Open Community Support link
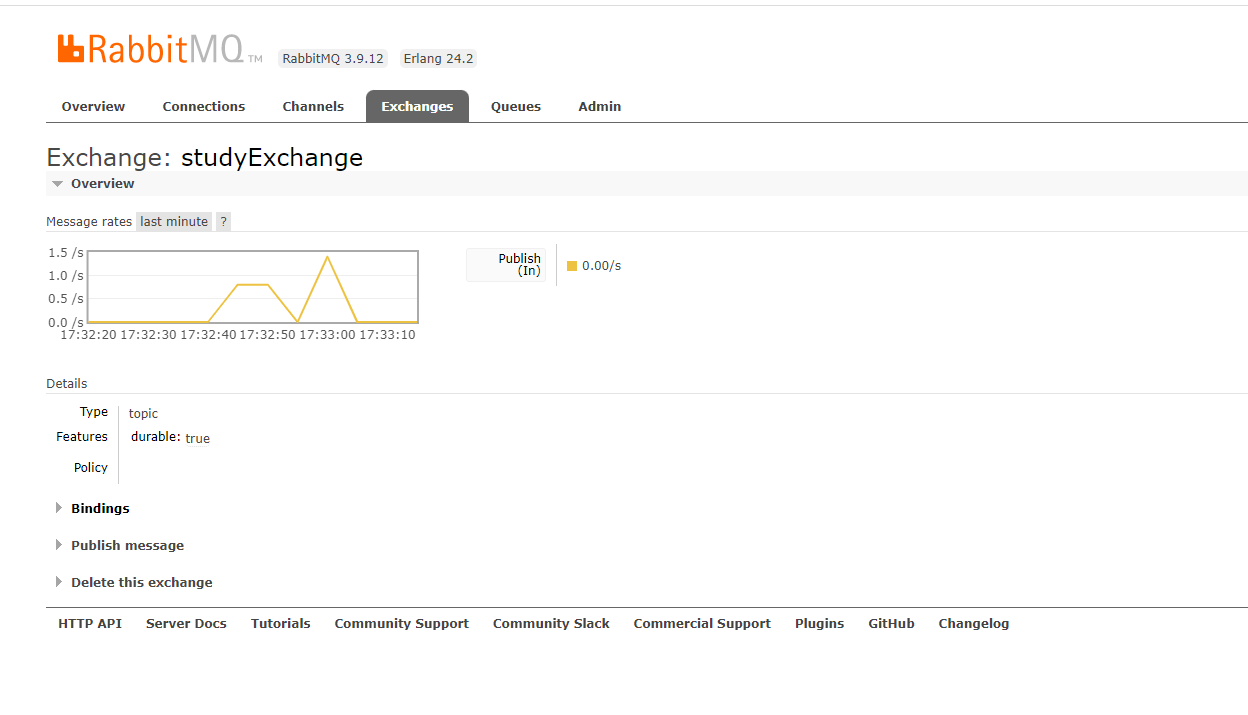This screenshot has height=715, width=1248. tap(401, 623)
